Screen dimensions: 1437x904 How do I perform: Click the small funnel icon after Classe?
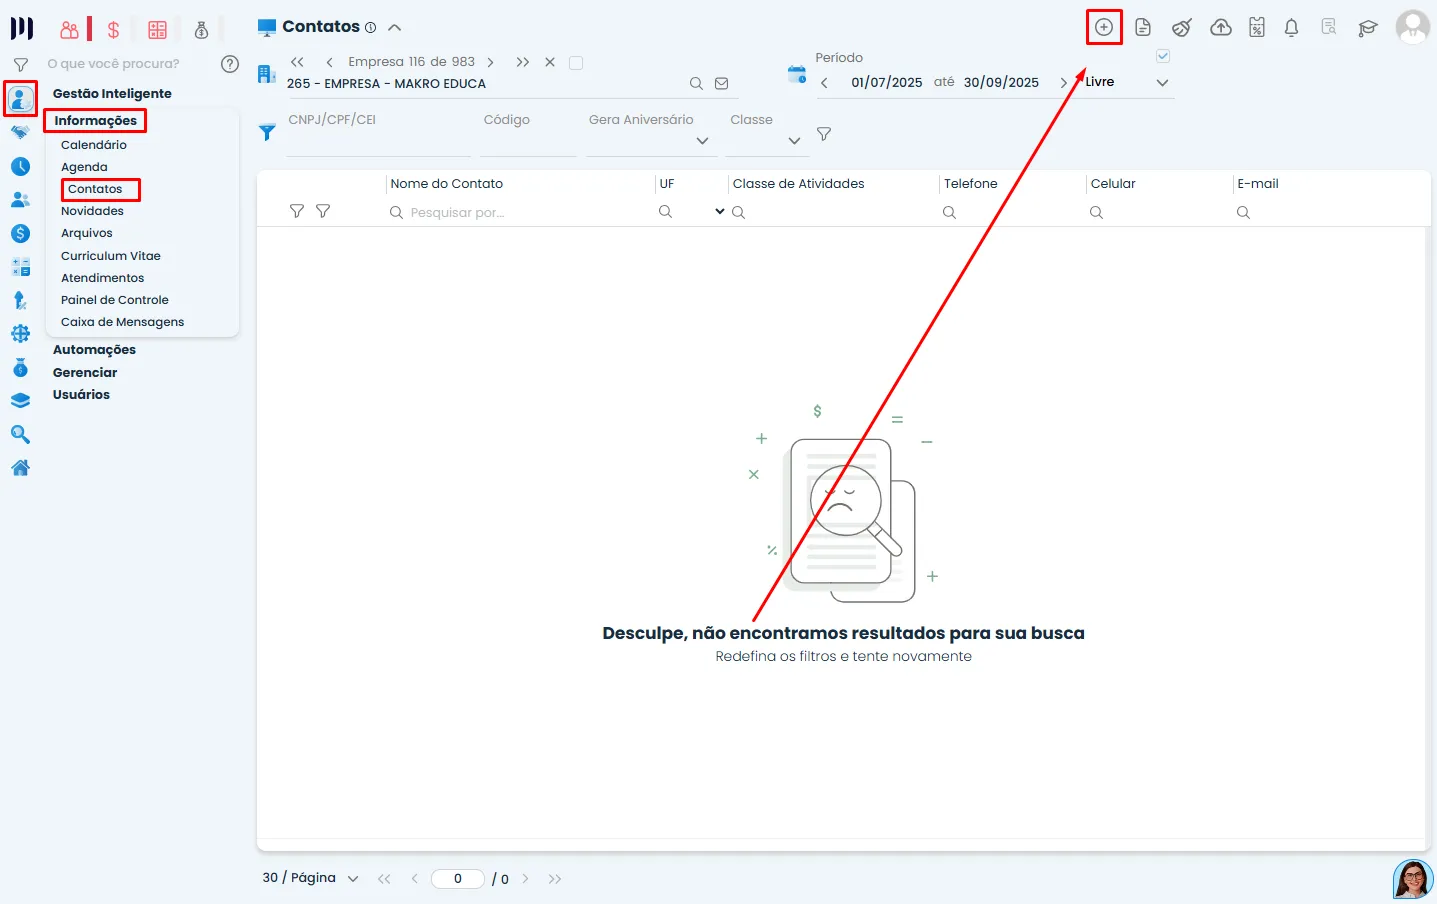point(824,134)
